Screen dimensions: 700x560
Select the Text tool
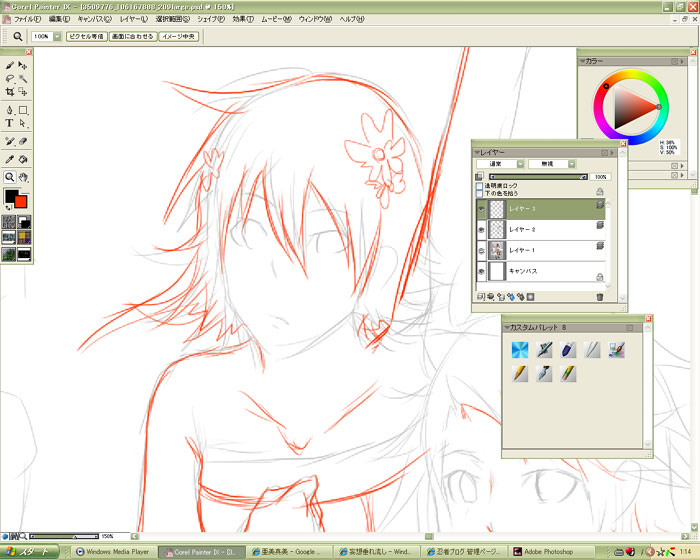(x=10, y=123)
